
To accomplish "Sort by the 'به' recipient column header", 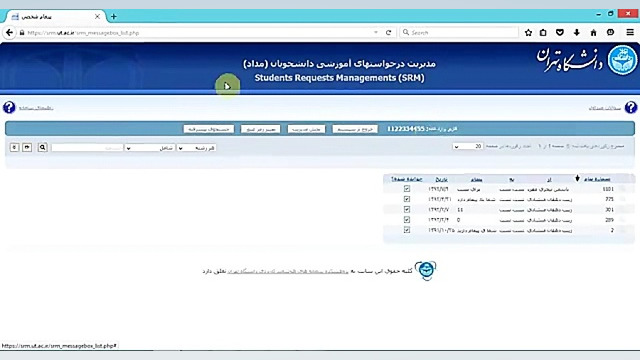I will pos(511,180).
